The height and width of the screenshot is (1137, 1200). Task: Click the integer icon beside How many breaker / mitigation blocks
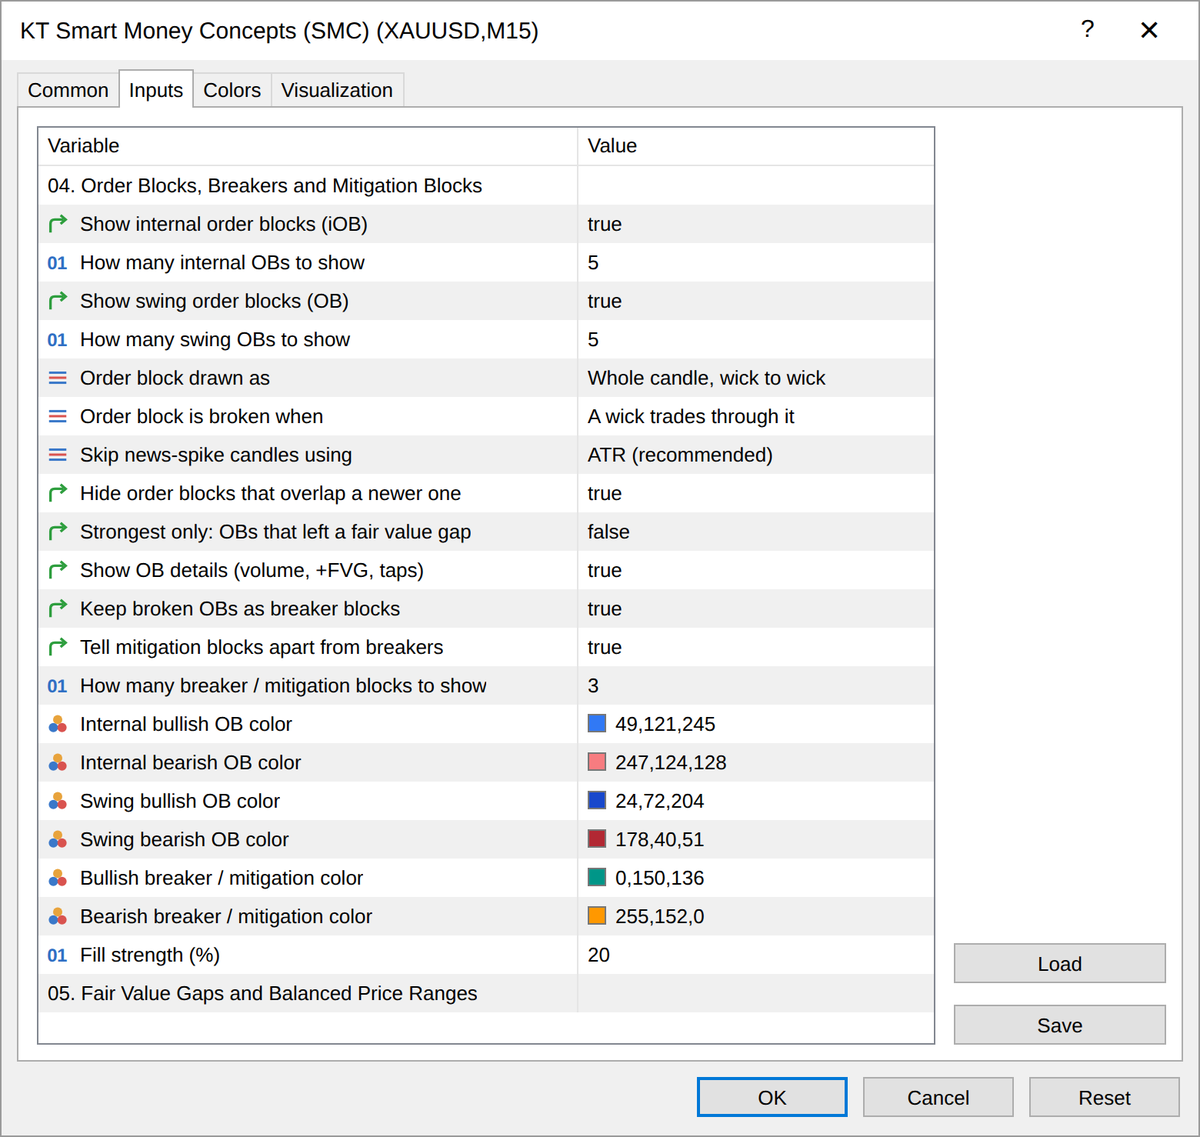[x=58, y=686]
